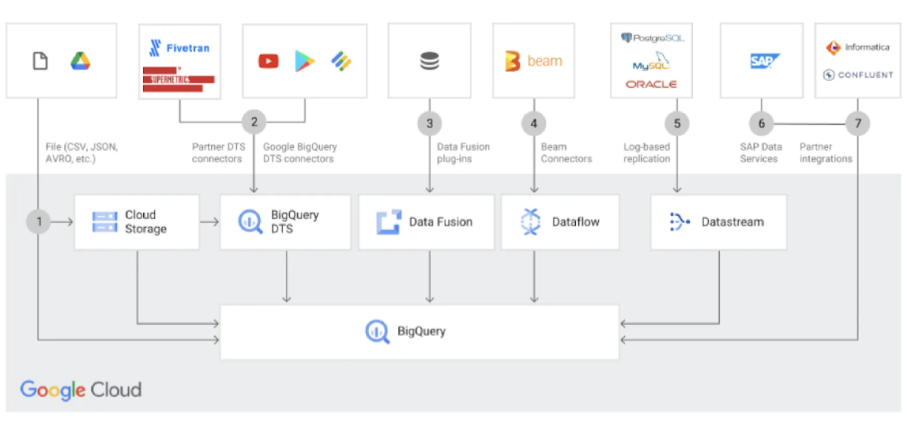Click the Apache Beam logo
Screen dimensions: 907x422
click(x=533, y=61)
